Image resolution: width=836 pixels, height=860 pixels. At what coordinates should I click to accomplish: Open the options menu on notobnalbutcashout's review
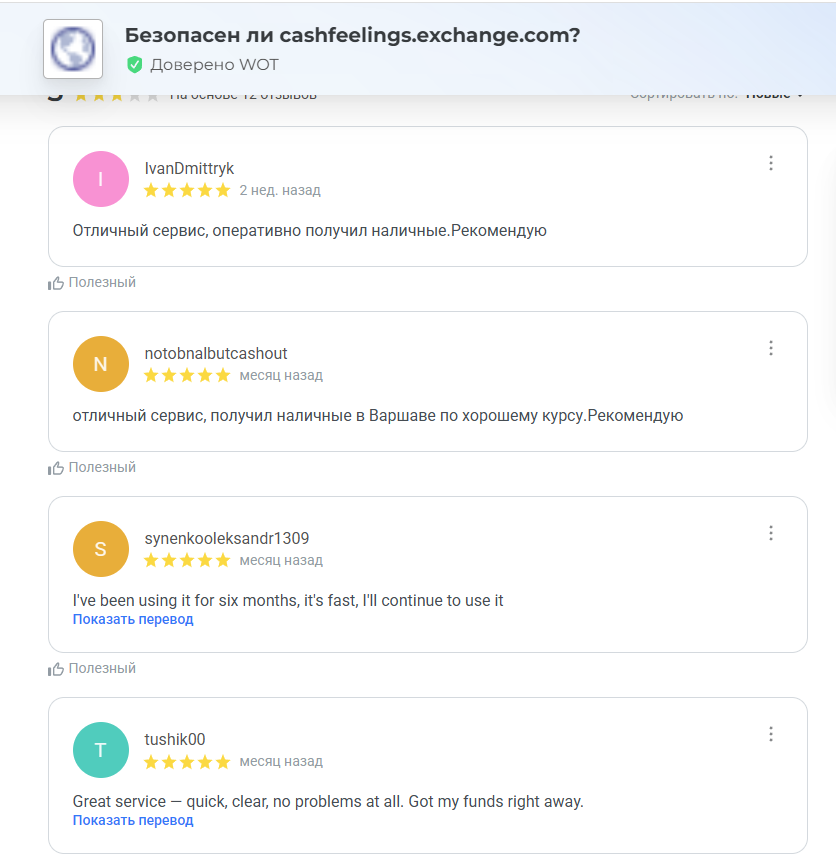771,348
